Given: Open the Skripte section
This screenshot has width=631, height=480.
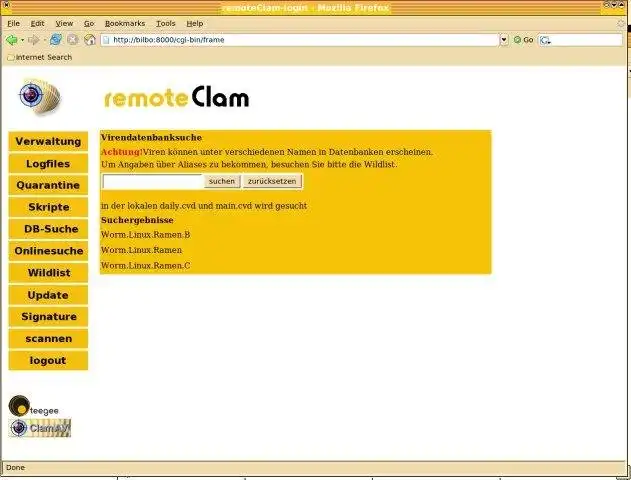Looking at the screenshot, I should click(48, 207).
